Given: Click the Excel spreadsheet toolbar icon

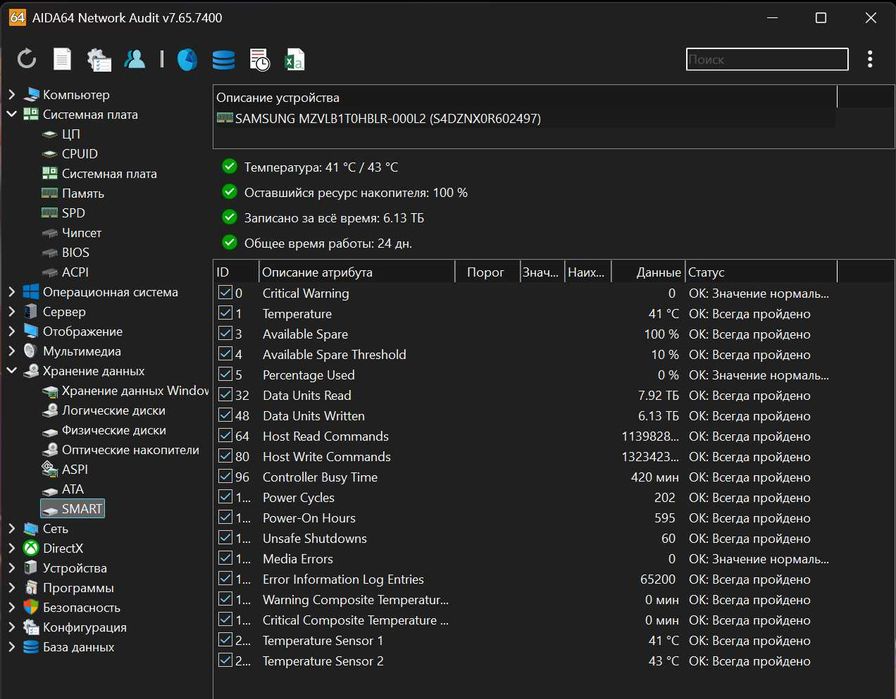Looking at the screenshot, I should (295, 60).
